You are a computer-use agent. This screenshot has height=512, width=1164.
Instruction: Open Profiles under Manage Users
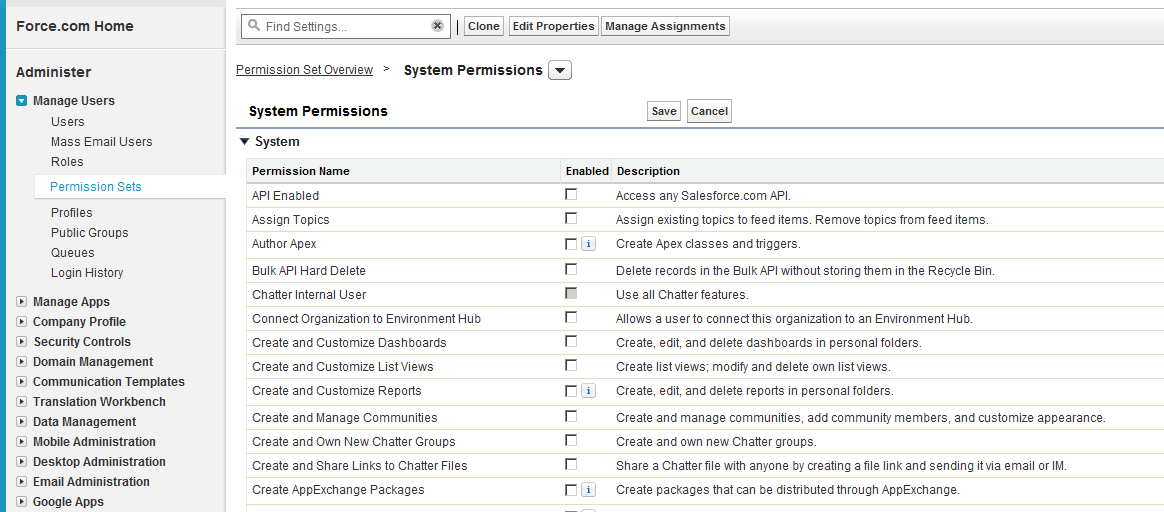(71, 213)
